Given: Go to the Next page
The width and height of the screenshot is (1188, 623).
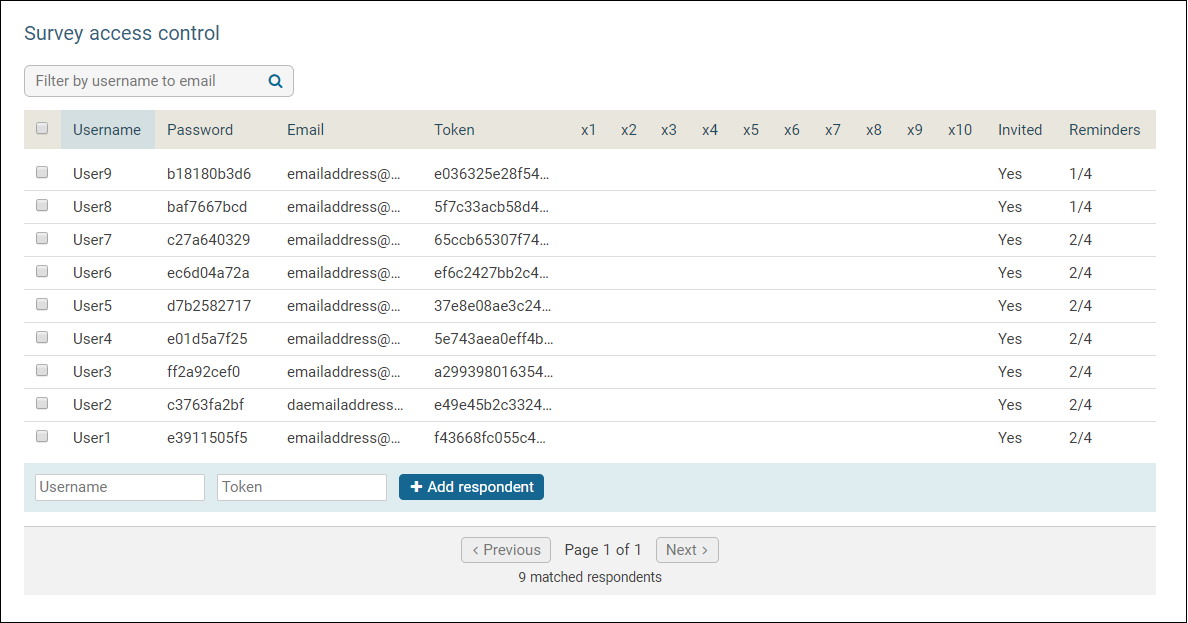Looking at the screenshot, I should pos(687,550).
